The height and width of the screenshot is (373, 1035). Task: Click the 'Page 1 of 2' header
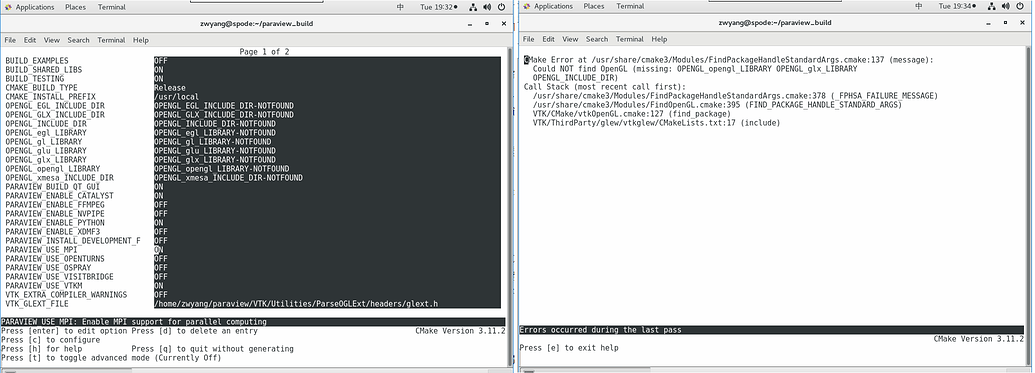click(x=264, y=51)
